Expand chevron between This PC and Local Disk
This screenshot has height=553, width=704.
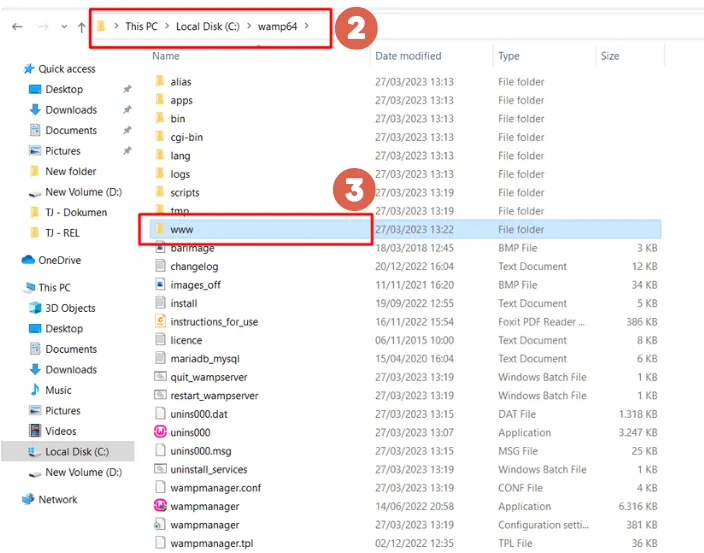[x=167, y=26]
